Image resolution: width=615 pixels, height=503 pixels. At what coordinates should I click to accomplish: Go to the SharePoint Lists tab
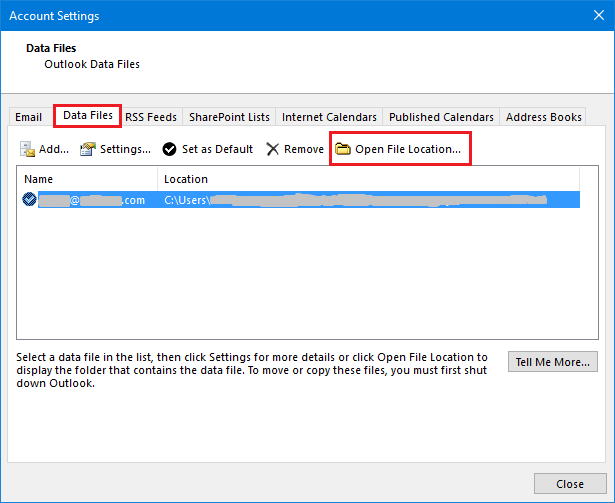(x=229, y=117)
